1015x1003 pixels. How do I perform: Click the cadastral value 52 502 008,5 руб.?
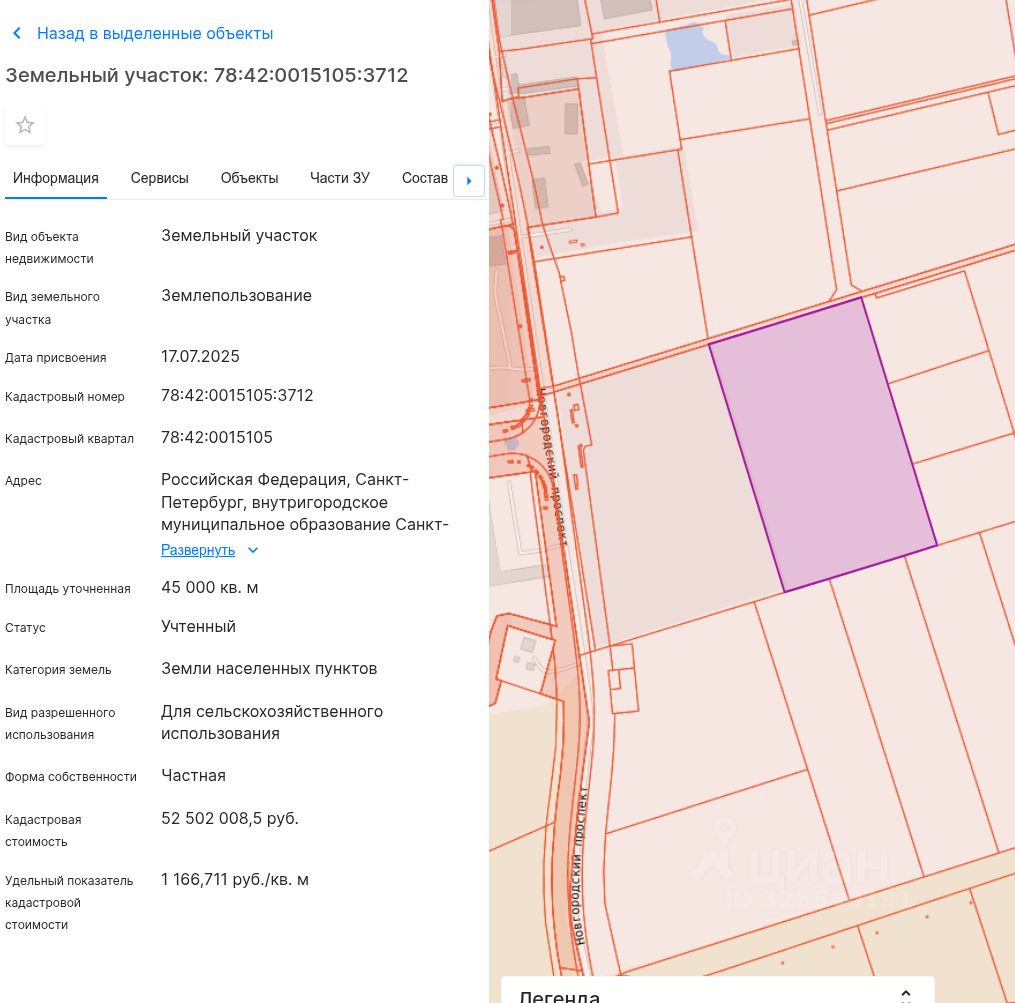pos(229,819)
